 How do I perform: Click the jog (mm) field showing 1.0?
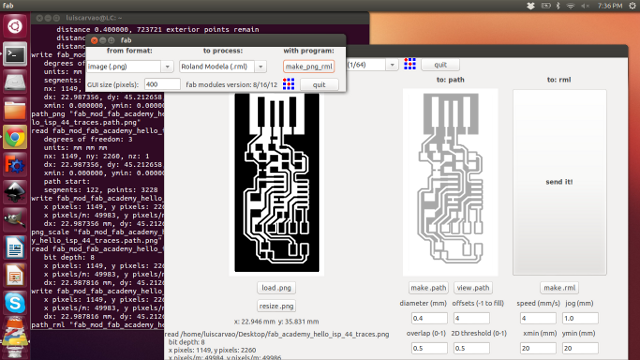[580, 318]
